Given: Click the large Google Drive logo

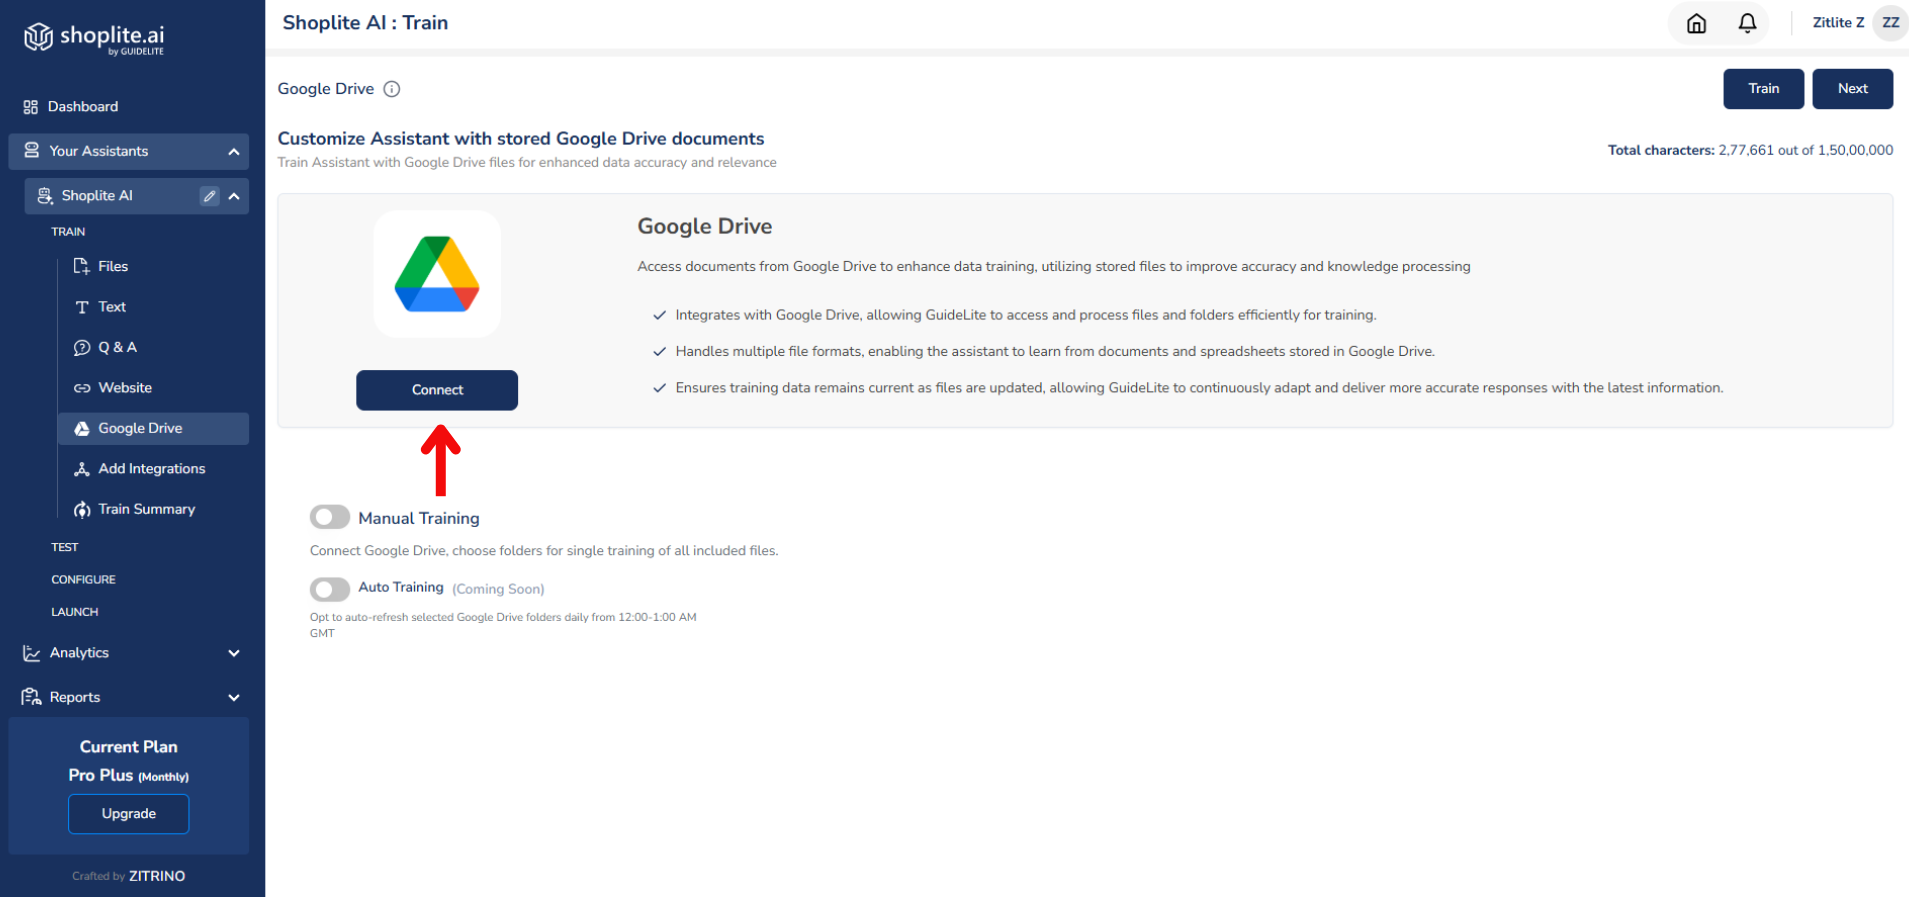Looking at the screenshot, I should [x=437, y=274].
